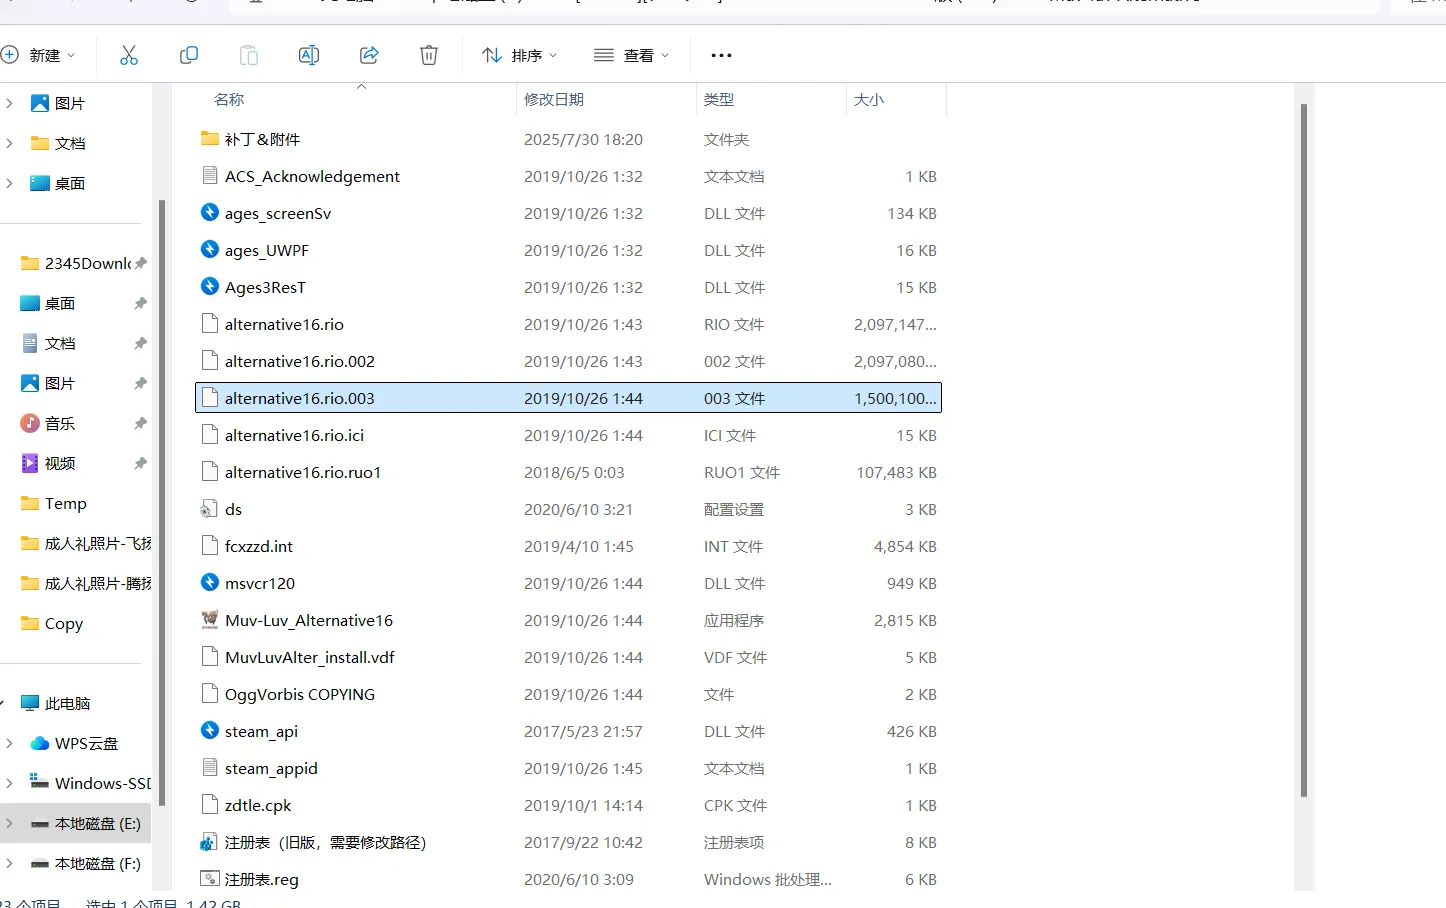This screenshot has height=908, width=1446.
Task: Click the 文件夹 type cell of 补丁&附件
Action: (x=726, y=139)
